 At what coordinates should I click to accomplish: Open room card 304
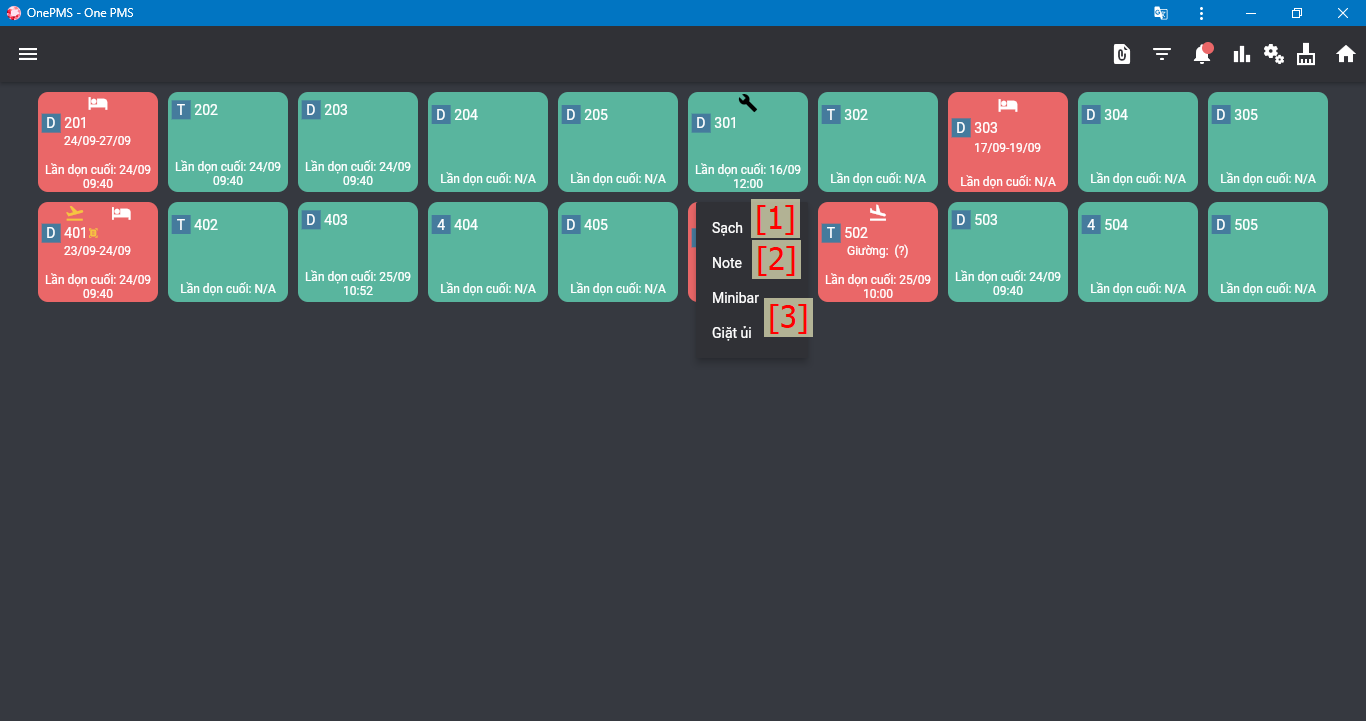tap(1138, 142)
